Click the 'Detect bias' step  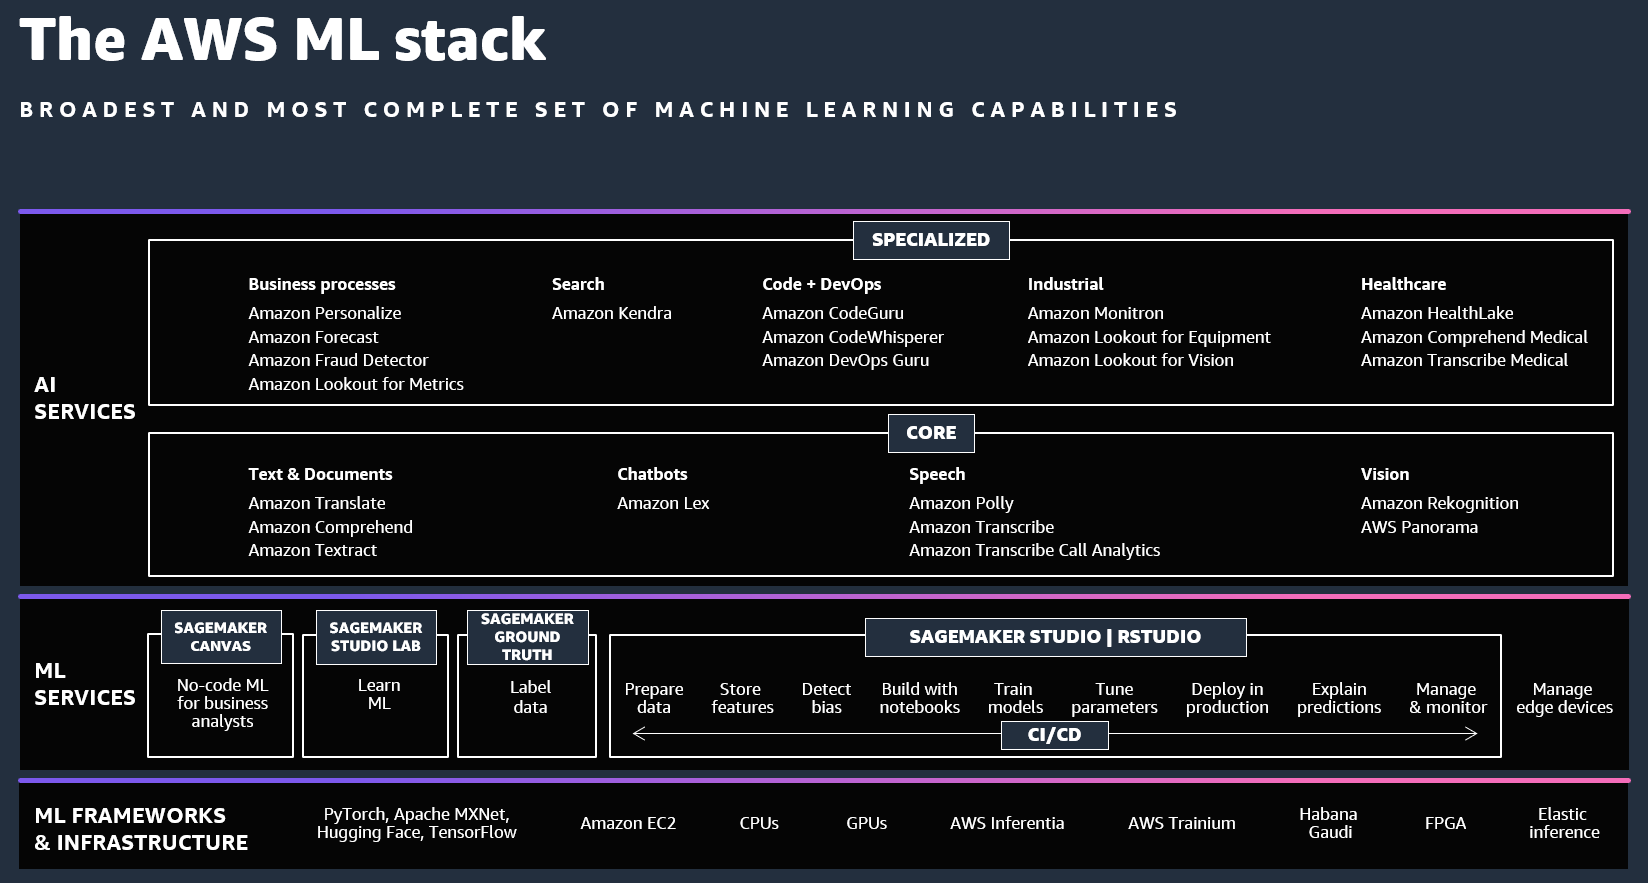(x=826, y=698)
